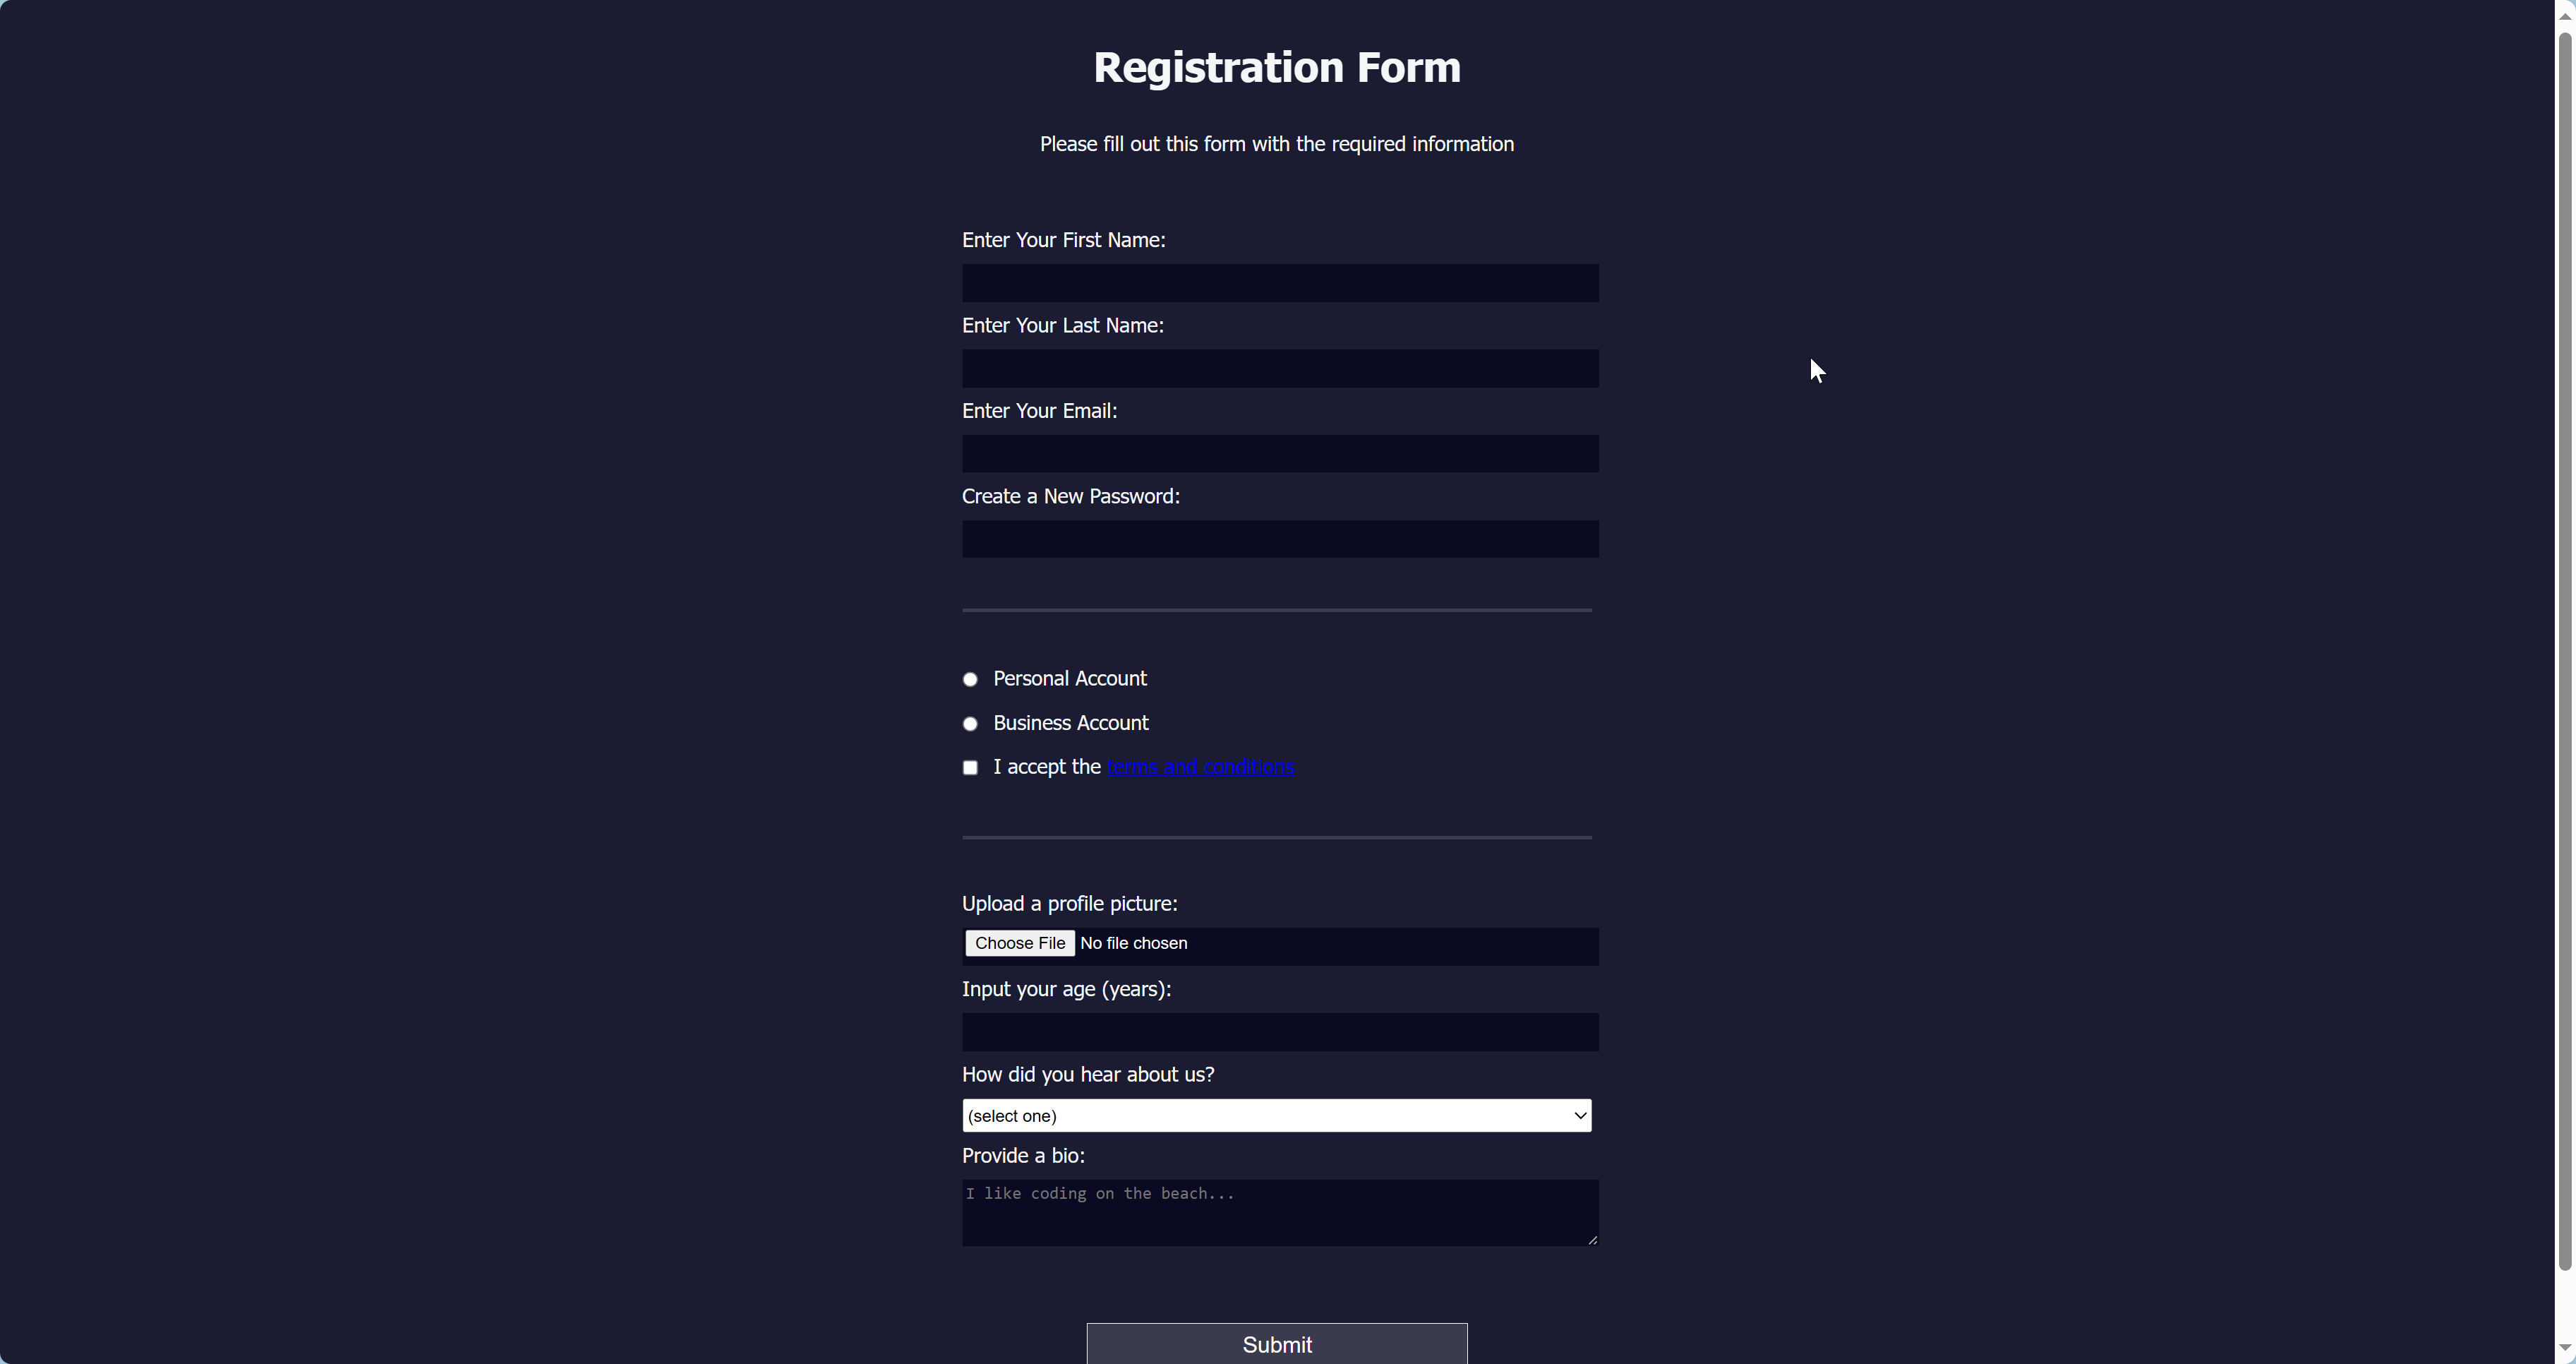Click the First Name input field
This screenshot has width=2576, height=1364.
[x=1279, y=283]
